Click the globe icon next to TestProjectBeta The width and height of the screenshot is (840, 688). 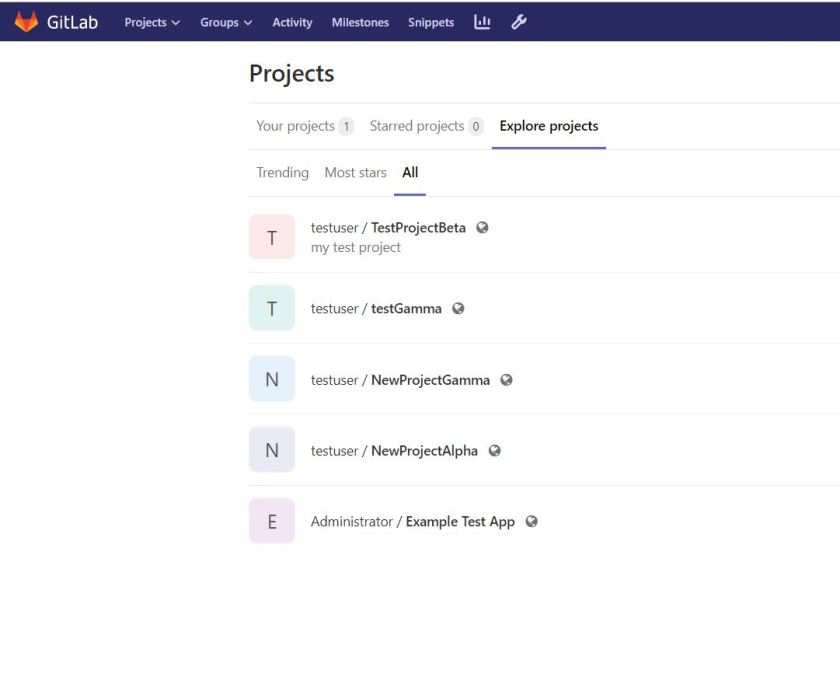tap(483, 227)
